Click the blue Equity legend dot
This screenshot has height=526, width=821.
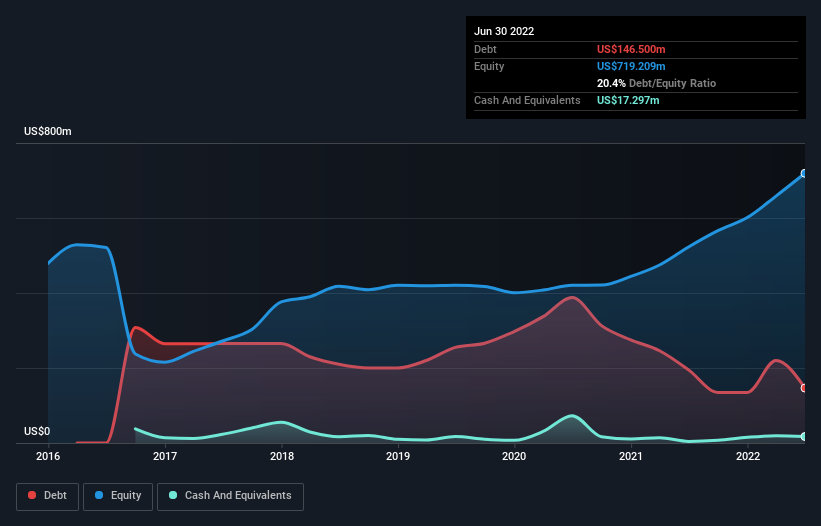click(x=99, y=495)
